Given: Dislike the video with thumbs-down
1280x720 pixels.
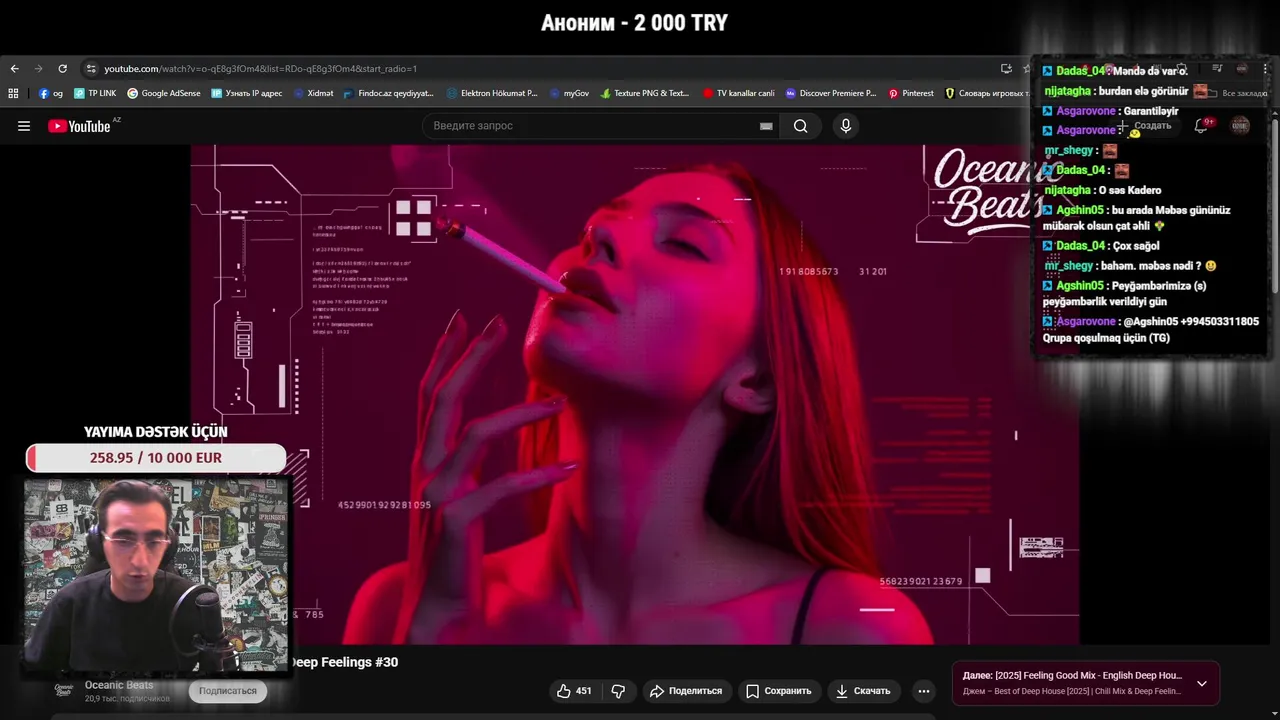Looking at the screenshot, I should pos(618,691).
